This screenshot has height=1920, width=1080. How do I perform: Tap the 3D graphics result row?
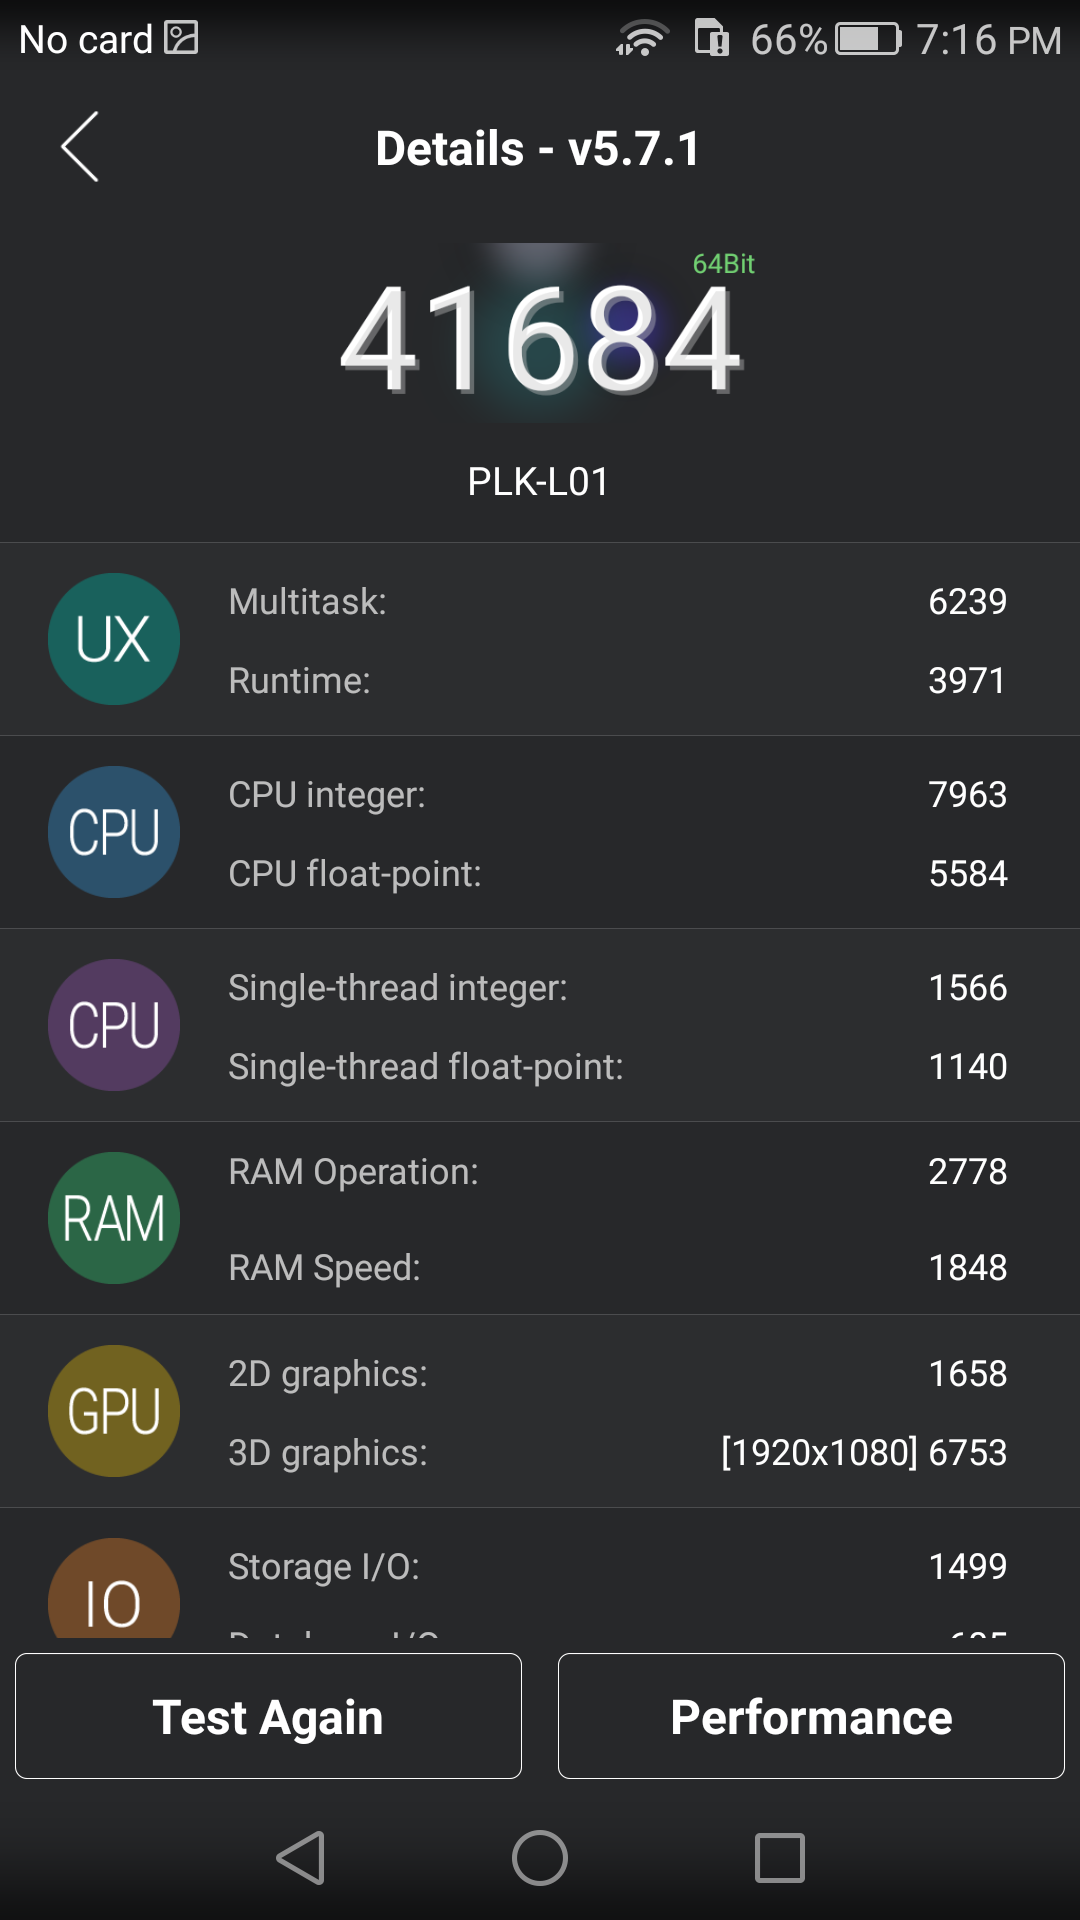tap(617, 1452)
